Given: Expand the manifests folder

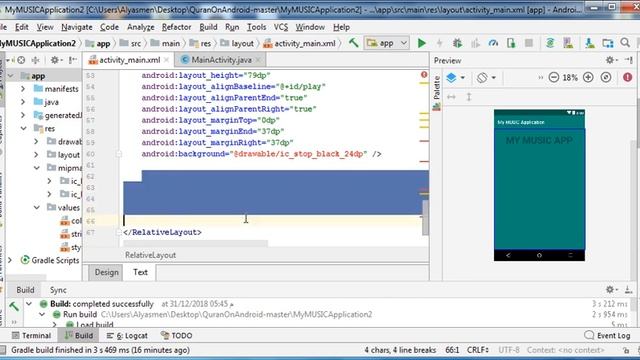Looking at the screenshot, I should 23,89.
